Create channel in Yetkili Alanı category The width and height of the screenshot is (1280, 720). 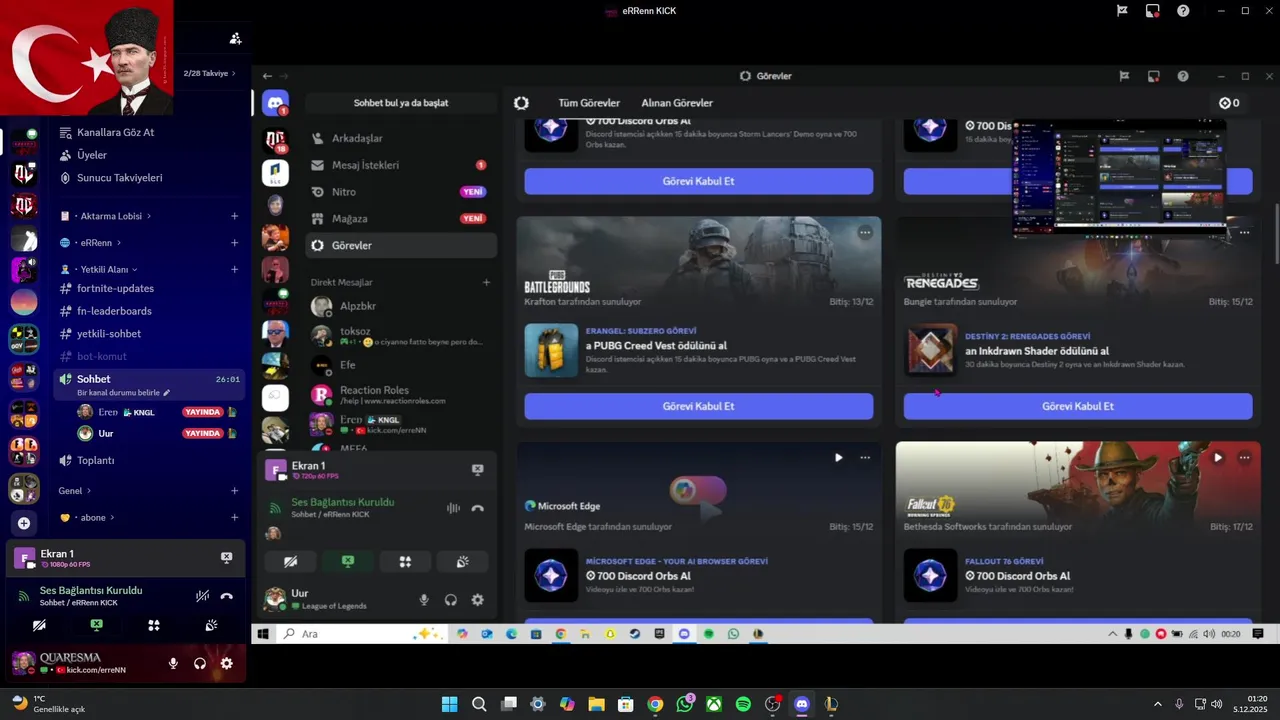tap(235, 269)
